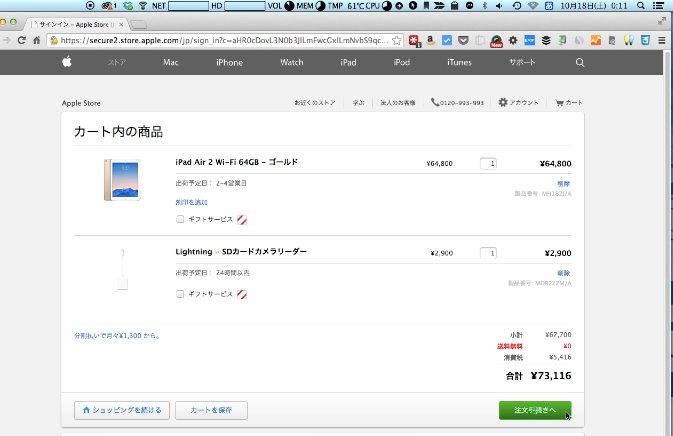This screenshot has height=436, width=673.
Task: Click the settings gear extension icon
Action: [513, 40]
